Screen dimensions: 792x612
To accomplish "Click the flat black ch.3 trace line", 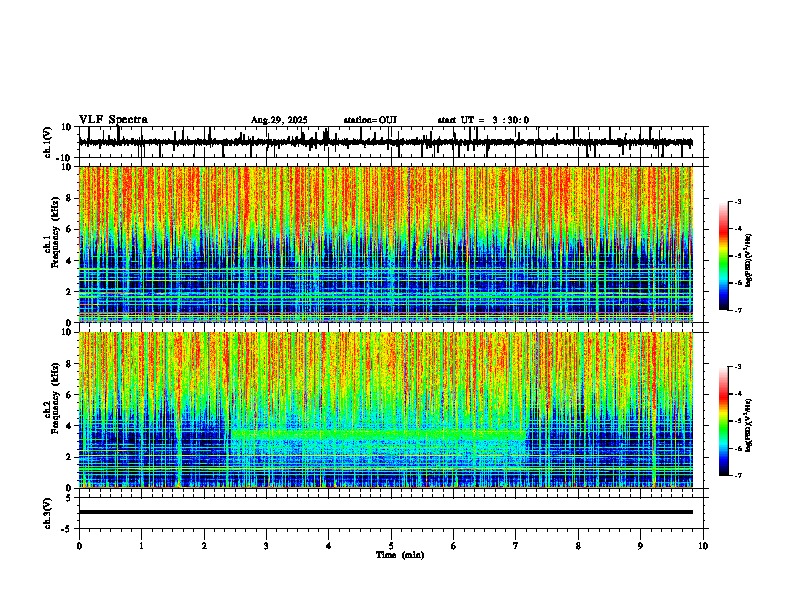I will pos(386,512).
